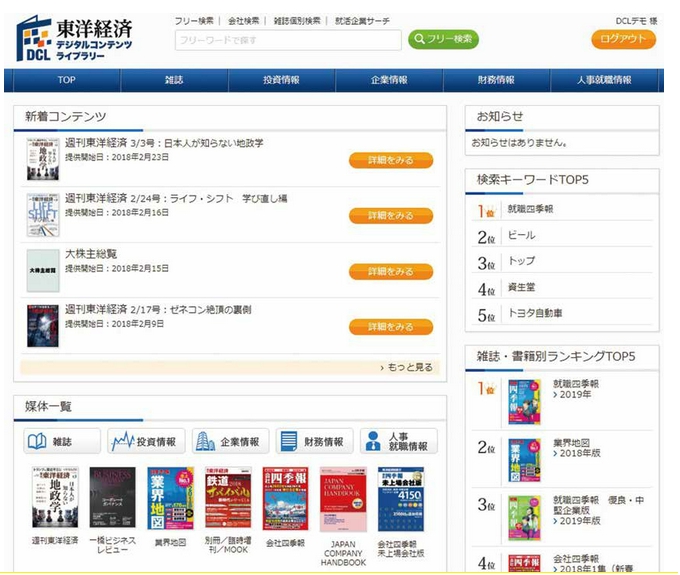Click keyword 資生堂 ranked 4位
The image size is (680, 575).
coord(521,287)
